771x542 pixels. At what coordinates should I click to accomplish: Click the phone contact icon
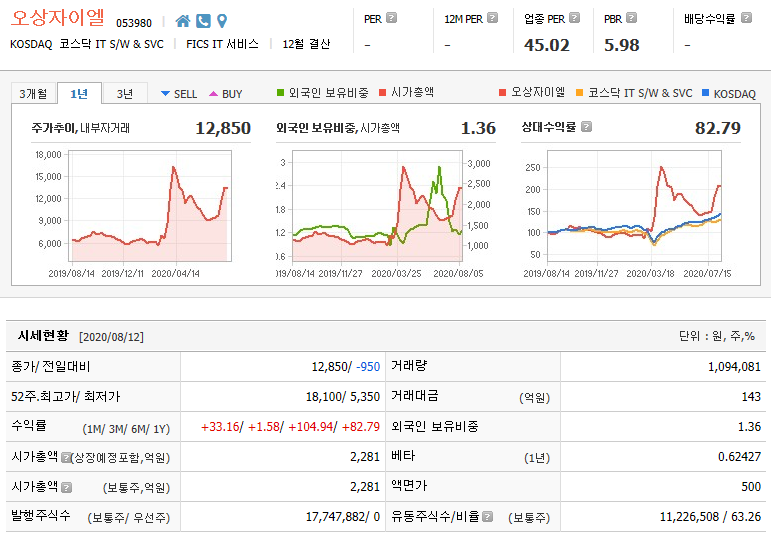(x=203, y=21)
